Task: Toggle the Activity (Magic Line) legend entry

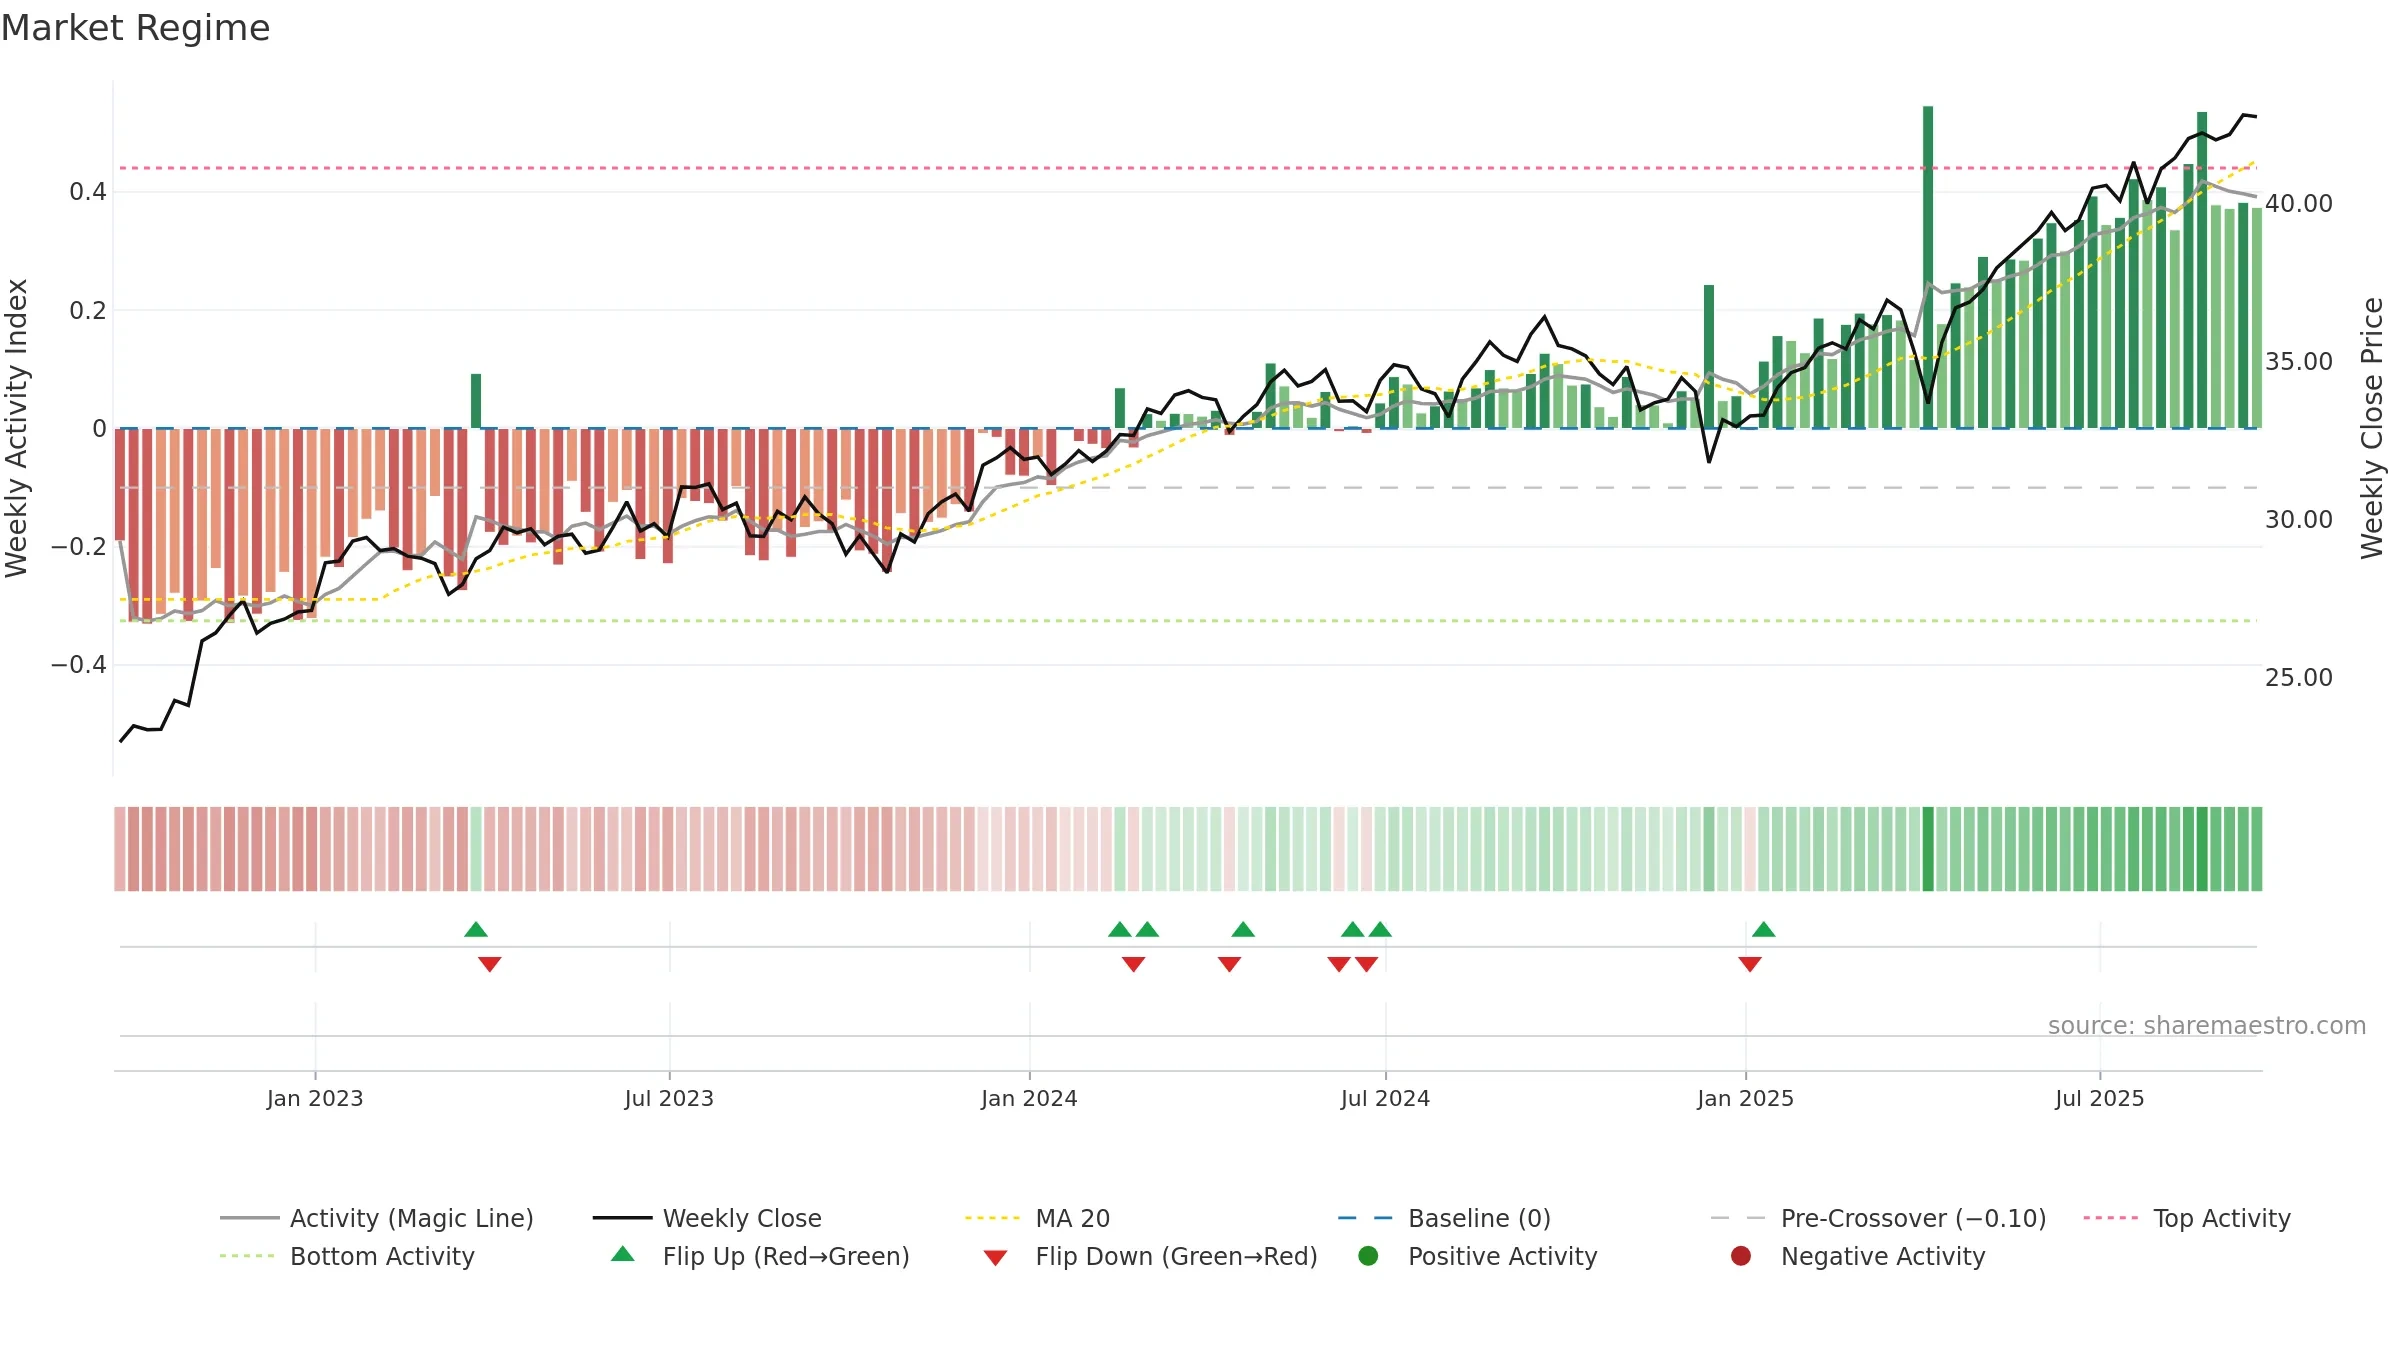Action: coord(377,1218)
